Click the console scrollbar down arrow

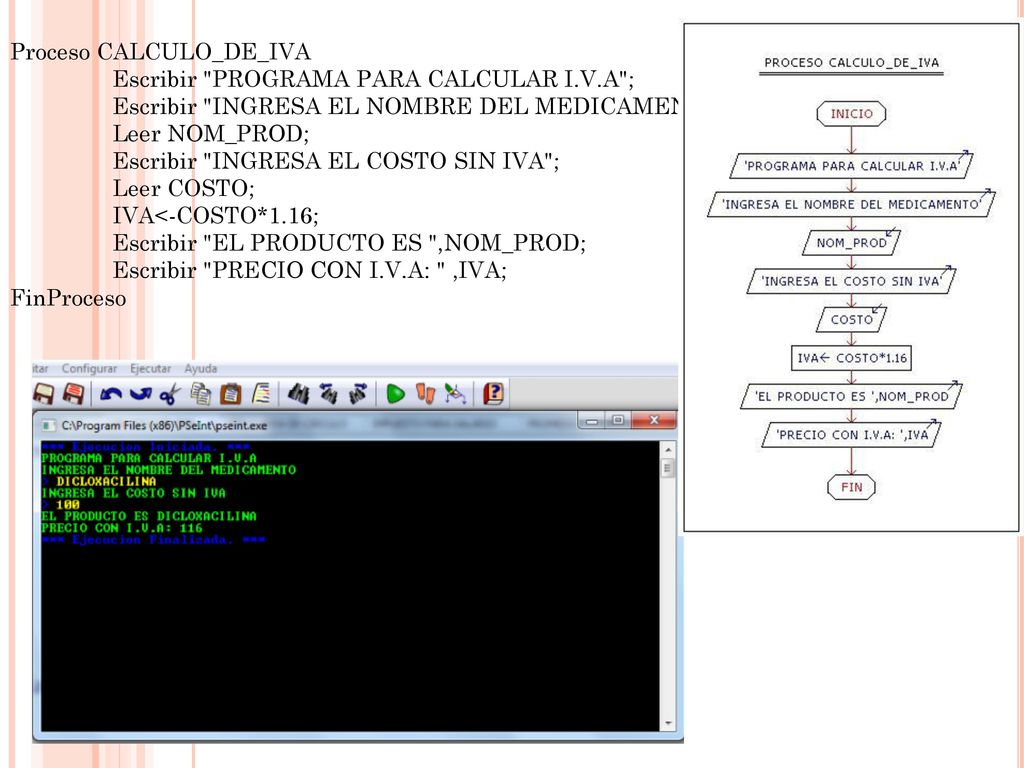pos(667,723)
